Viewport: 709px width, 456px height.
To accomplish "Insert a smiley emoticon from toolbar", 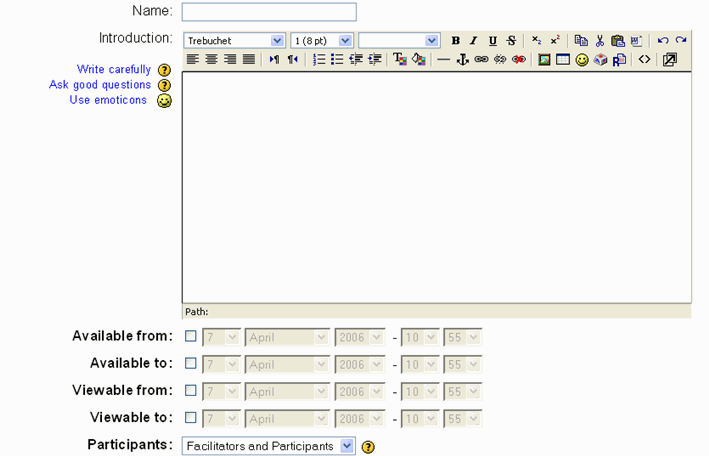I will point(581,60).
